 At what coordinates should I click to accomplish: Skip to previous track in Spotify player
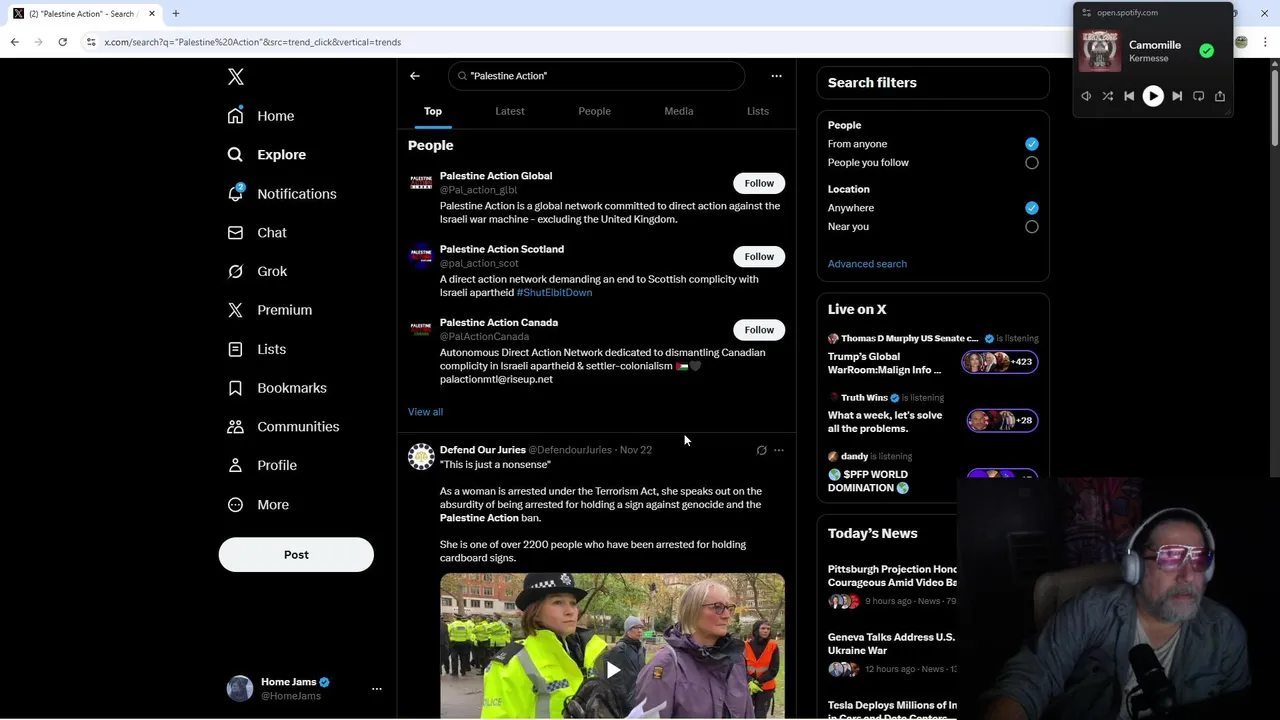click(1129, 96)
